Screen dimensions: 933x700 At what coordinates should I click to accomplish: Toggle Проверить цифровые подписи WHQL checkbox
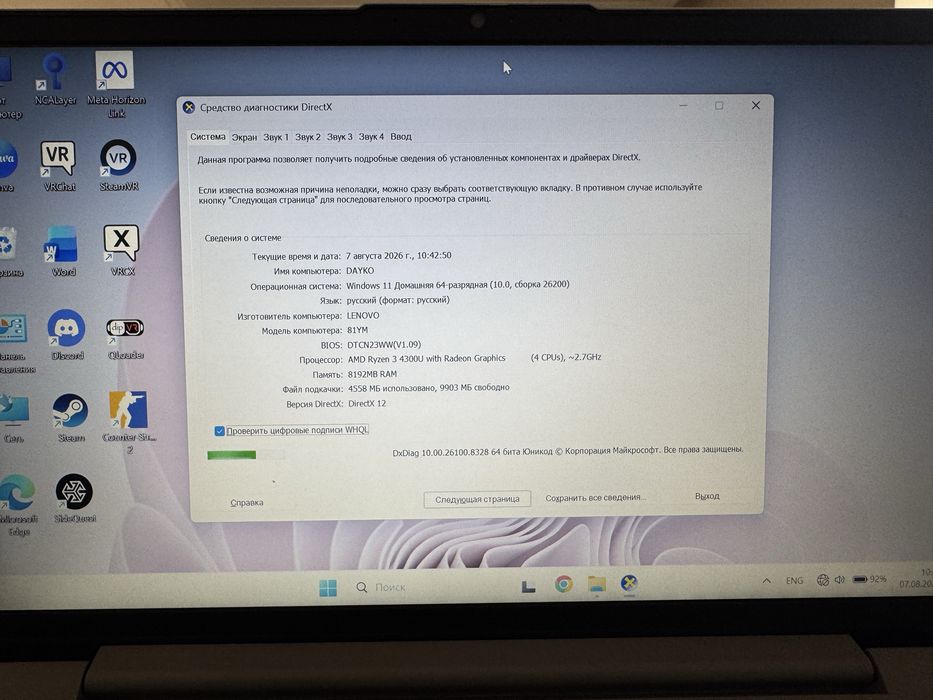220,430
